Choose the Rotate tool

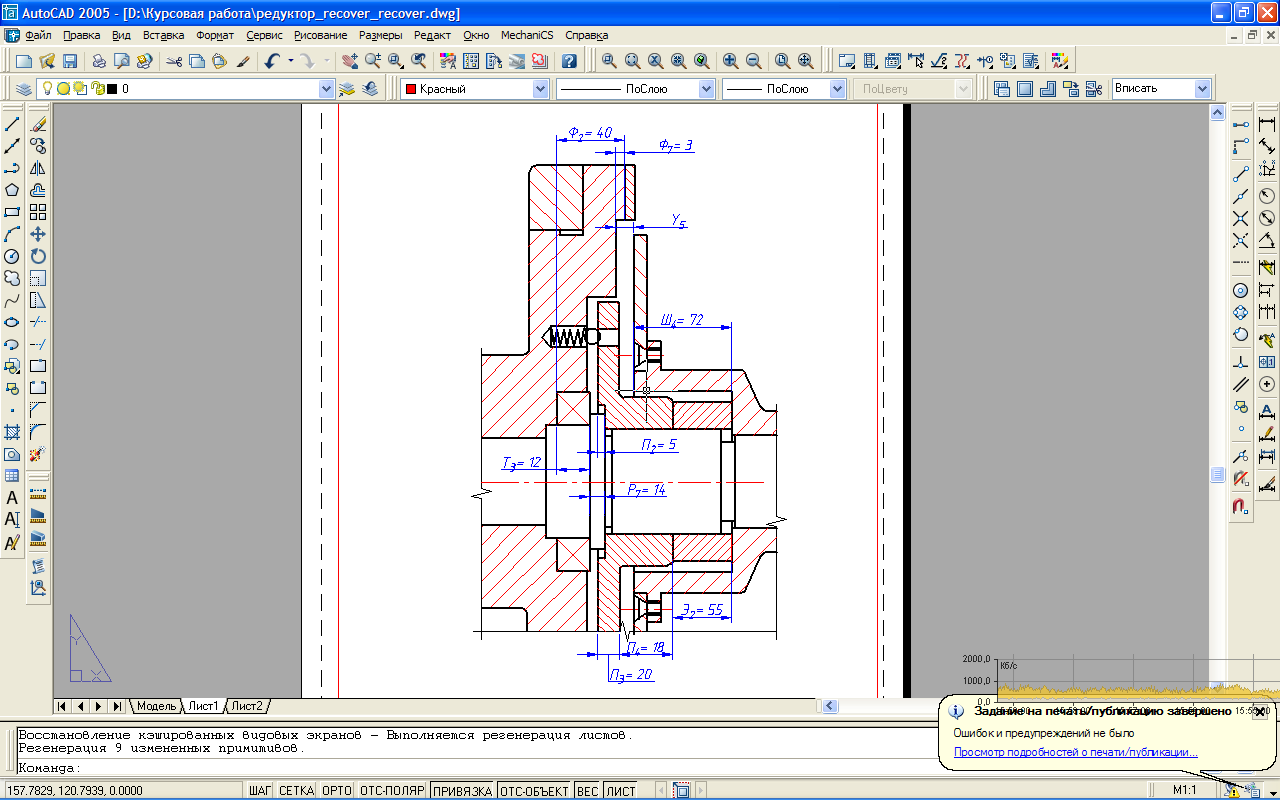coord(38,256)
